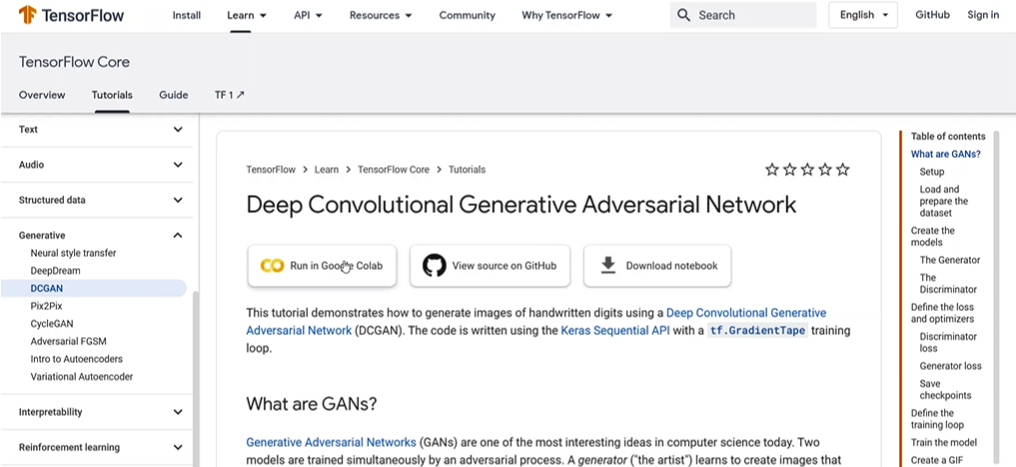This screenshot has height=467, width=1016.
Task: Jump to What are GANs? in contents
Action: [946, 154]
